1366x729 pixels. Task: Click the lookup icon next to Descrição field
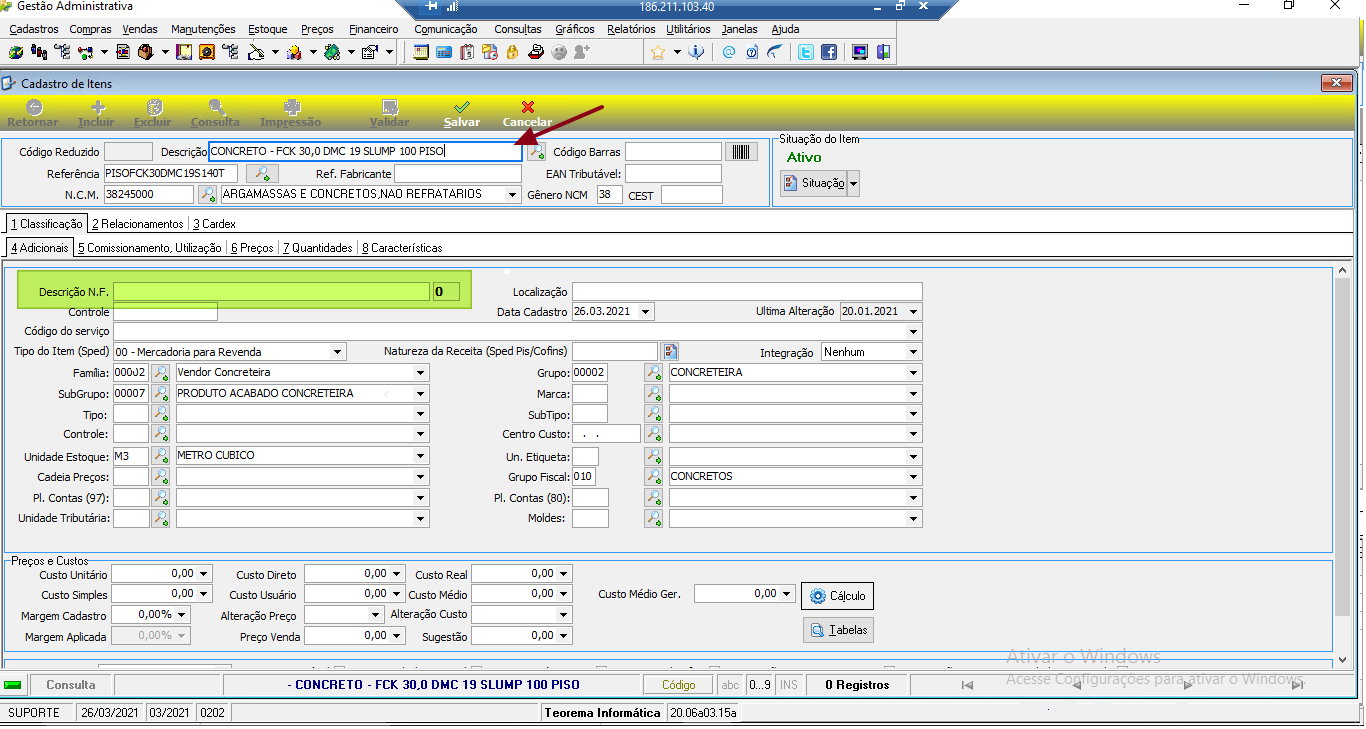click(x=536, y=152)
